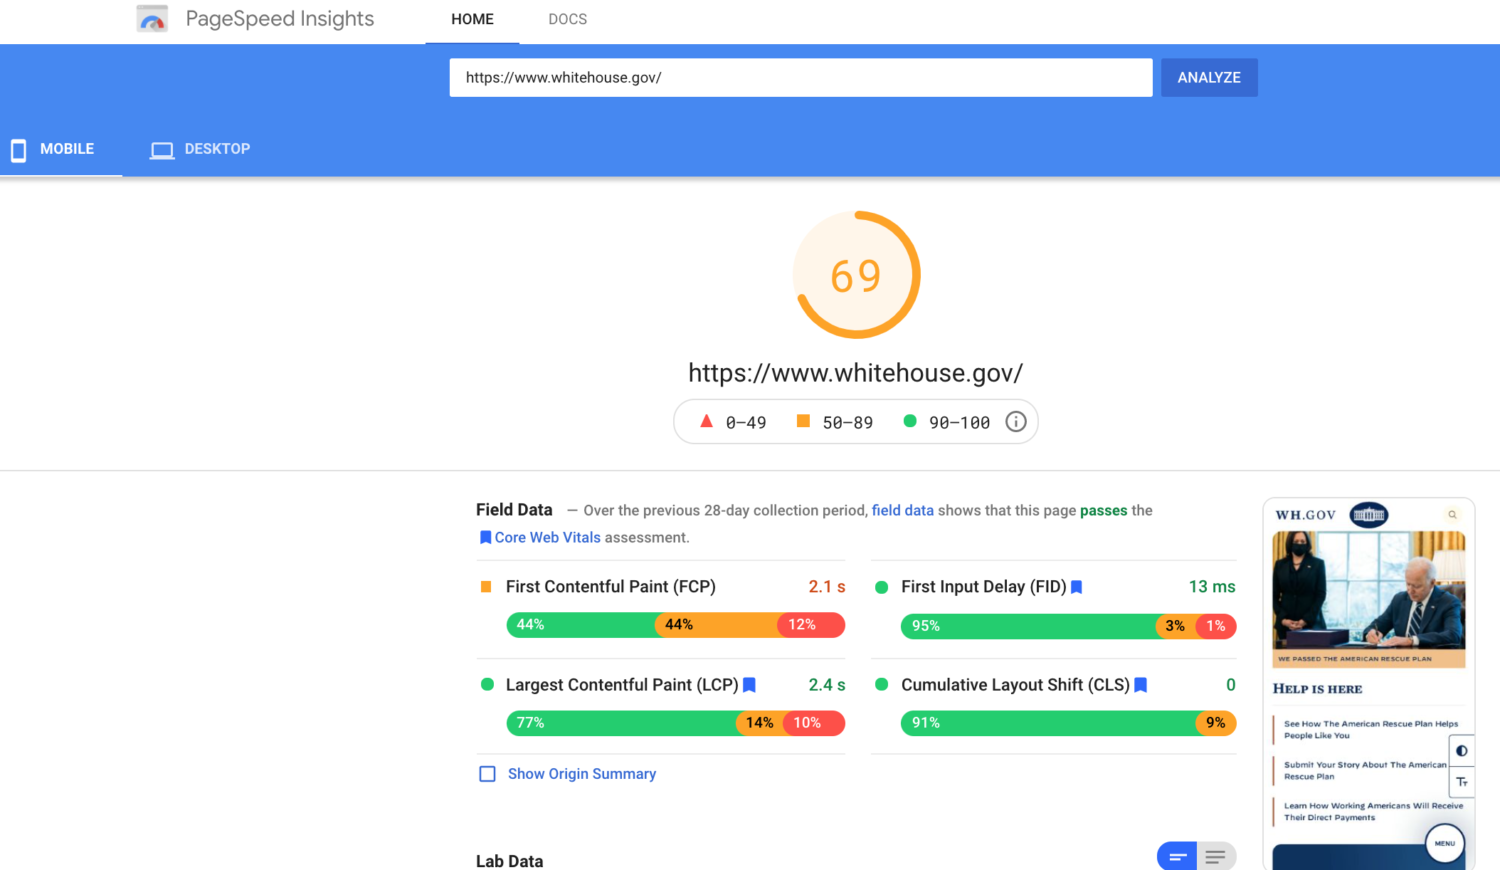Viewport: 1500px width, 870px height.
Task: Click the bookmark icon next to Cumulative Layout Shift
Action: pyautogui.click(x=1140, y=685)
